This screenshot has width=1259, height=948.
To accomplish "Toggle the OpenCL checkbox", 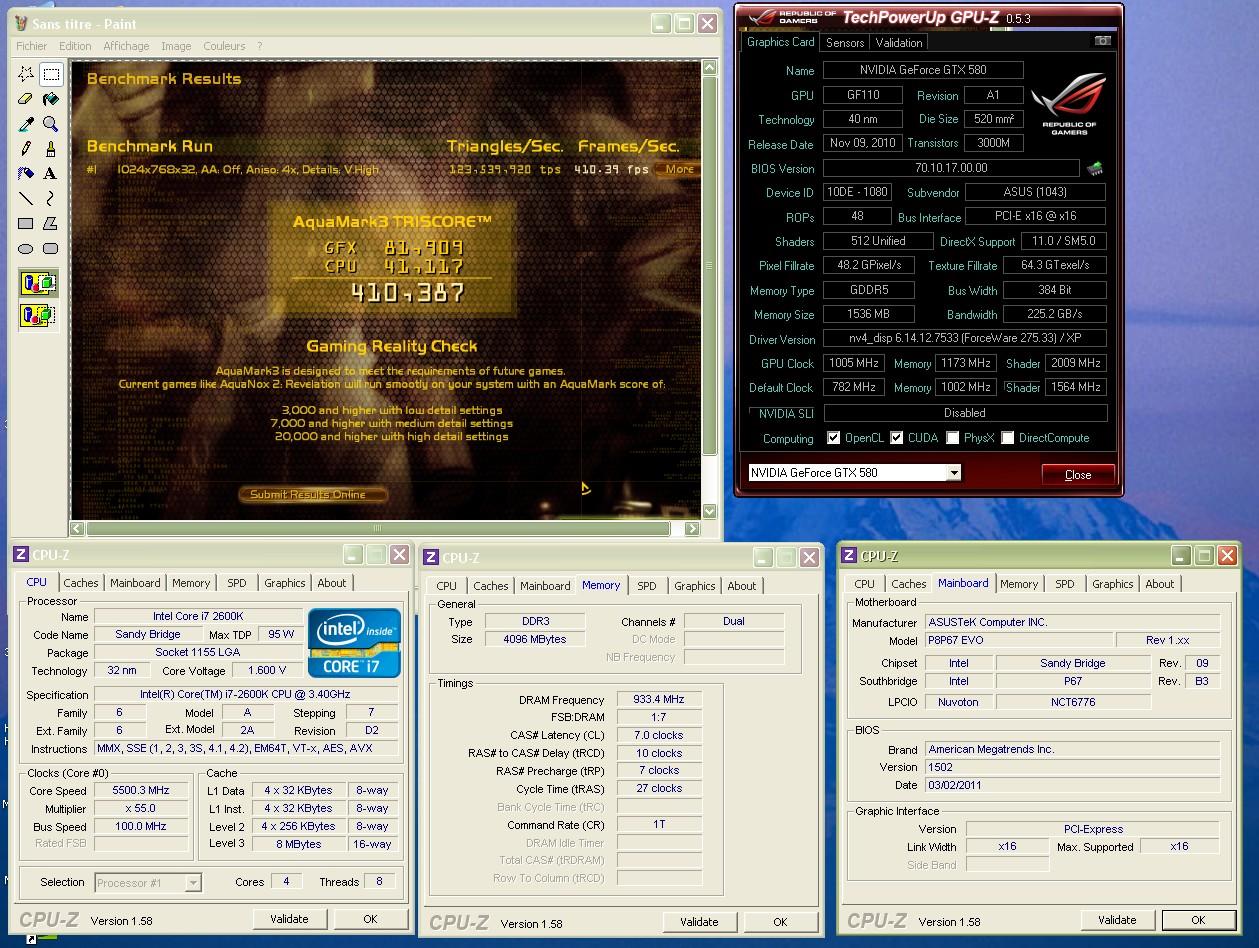I will click(x=834, y=438).
